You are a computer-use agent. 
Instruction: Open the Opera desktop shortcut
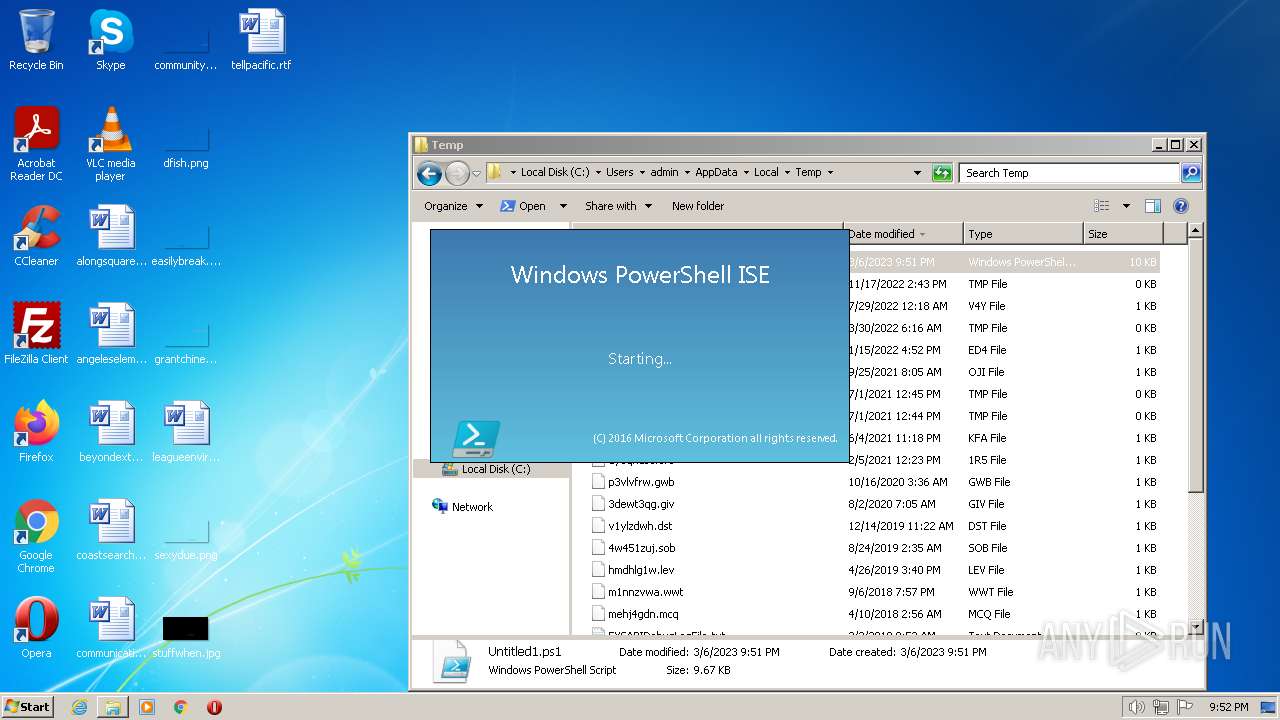pos(36,628)
